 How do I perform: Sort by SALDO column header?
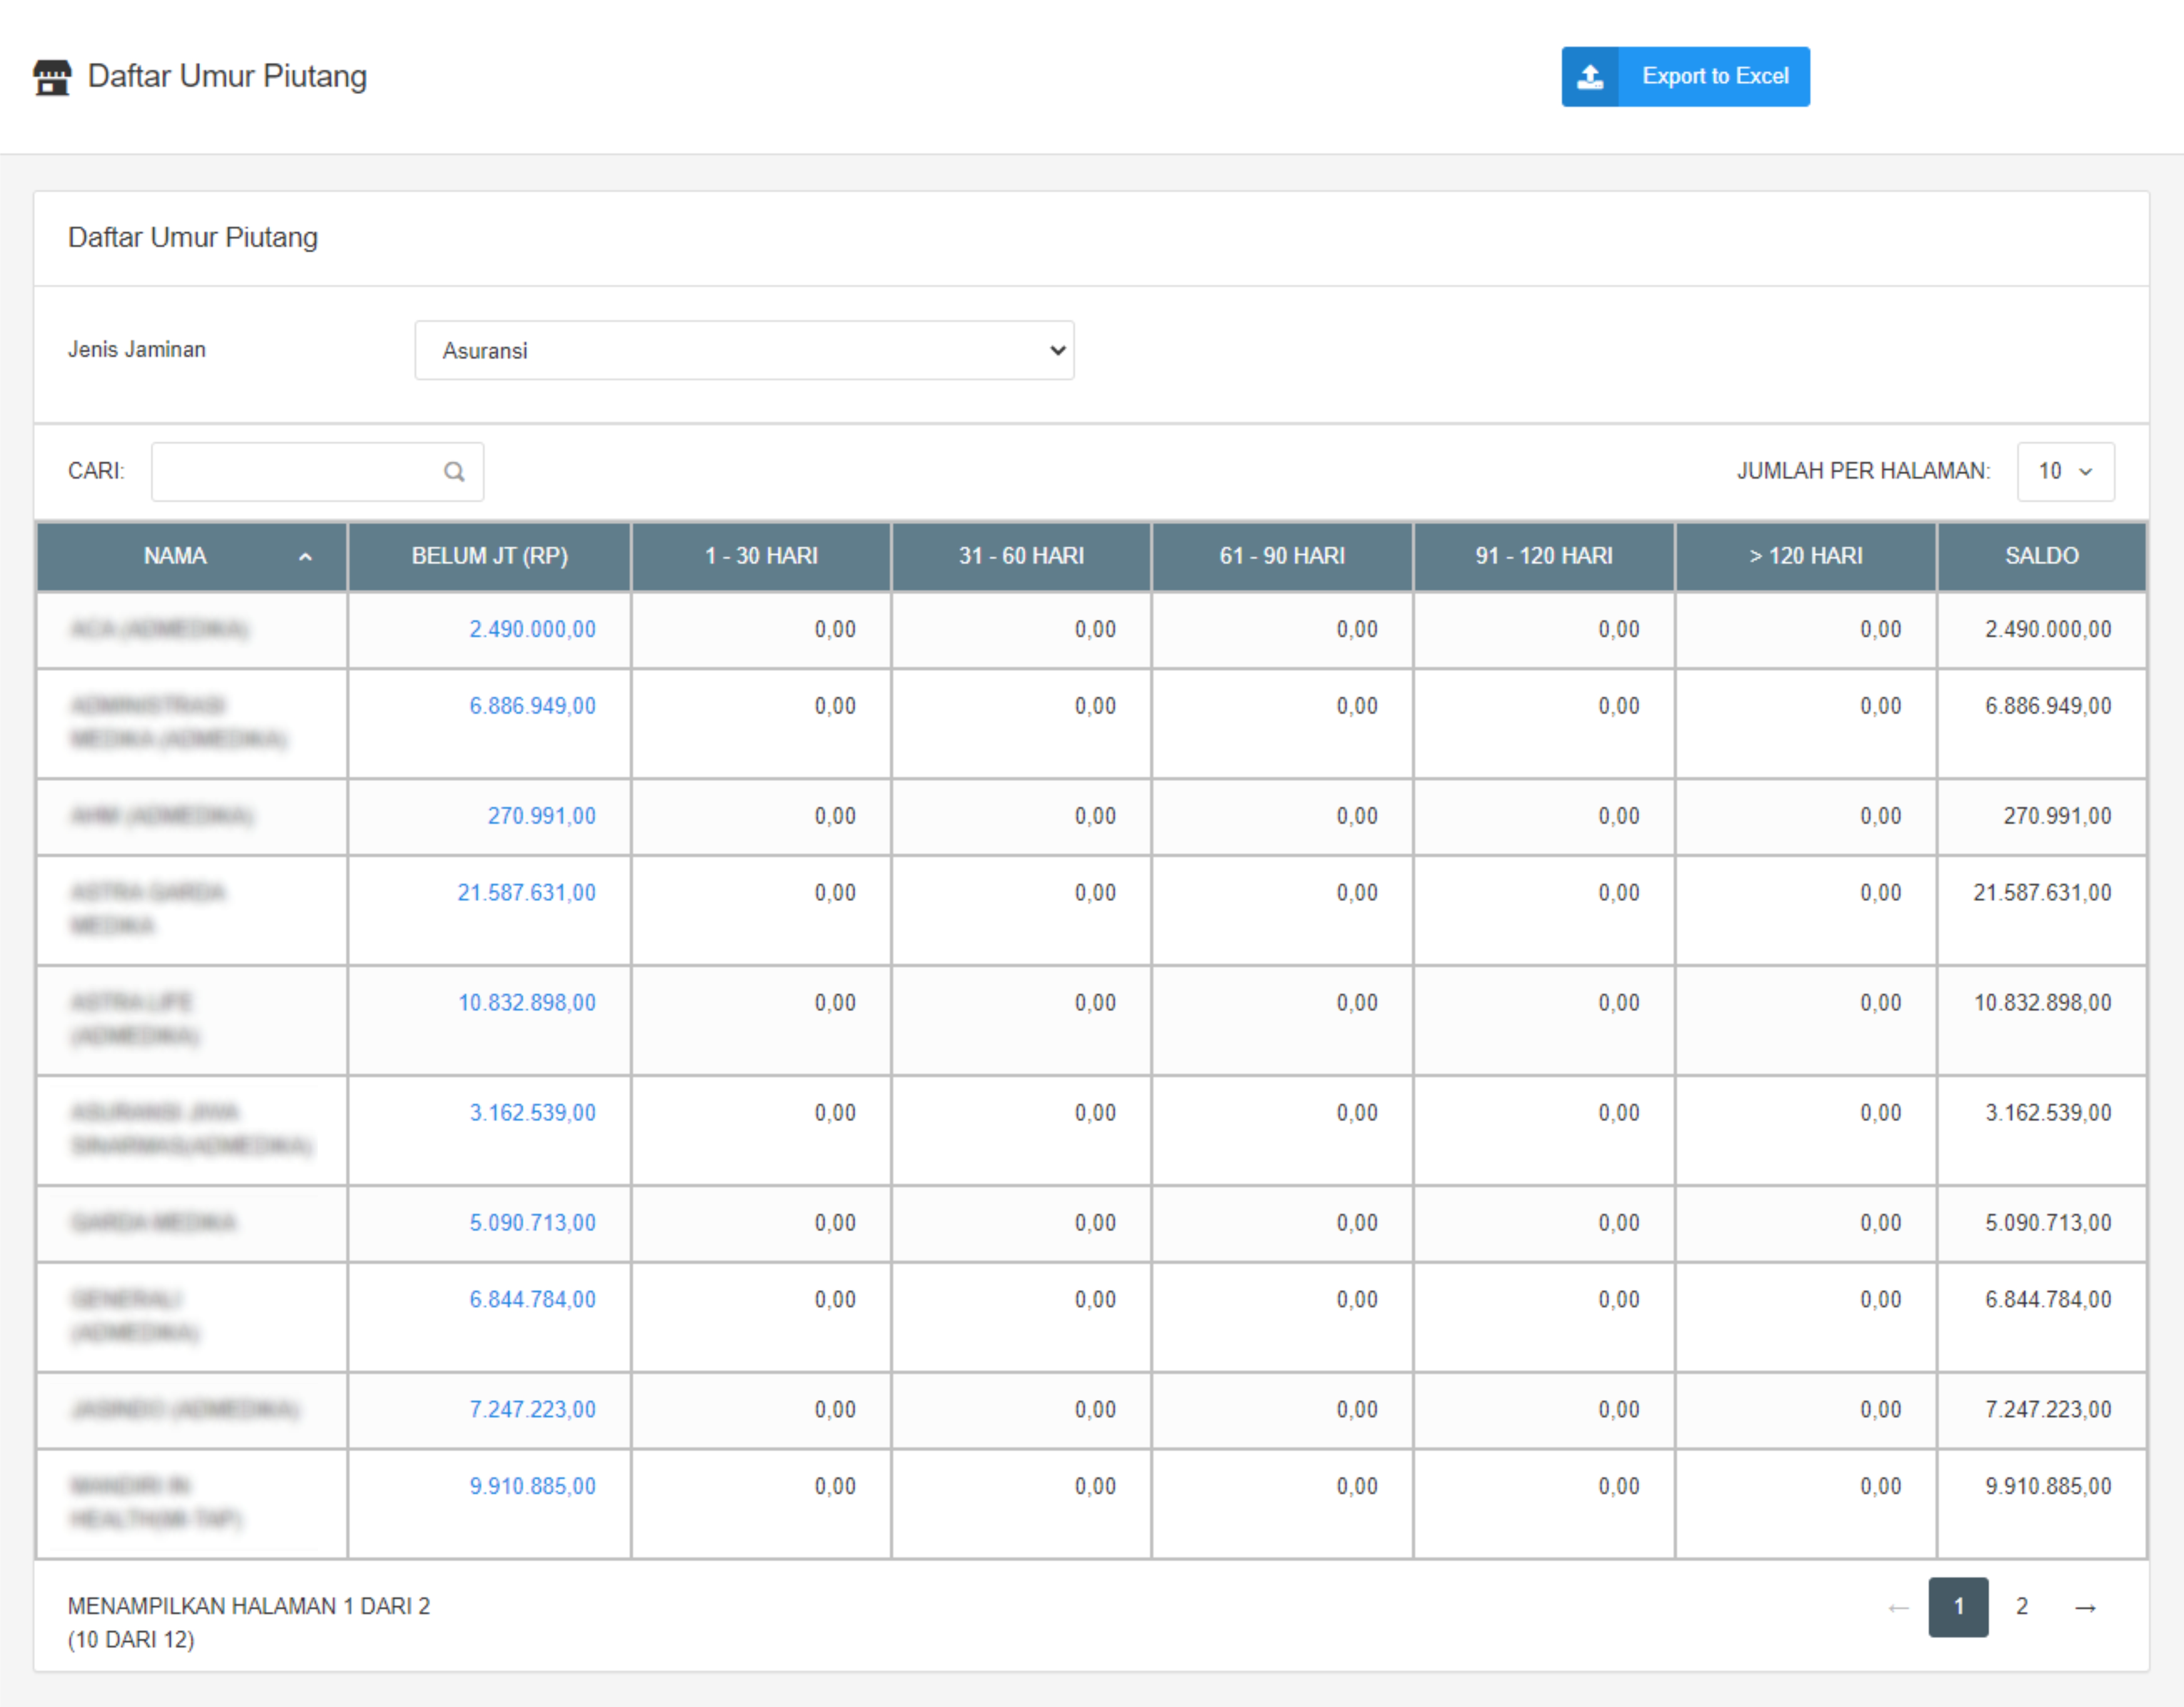[2041, 556]
